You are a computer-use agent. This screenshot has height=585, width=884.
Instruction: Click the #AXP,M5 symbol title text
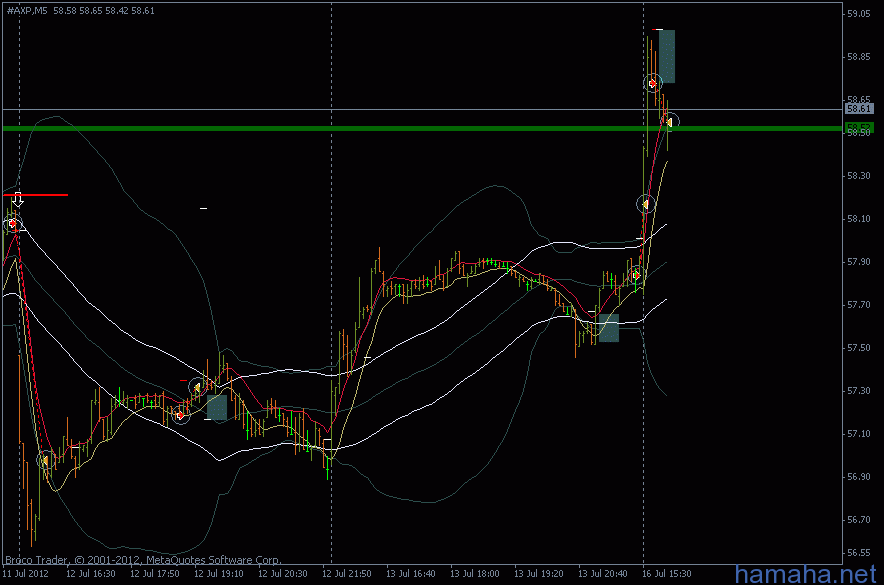(27, 9)
